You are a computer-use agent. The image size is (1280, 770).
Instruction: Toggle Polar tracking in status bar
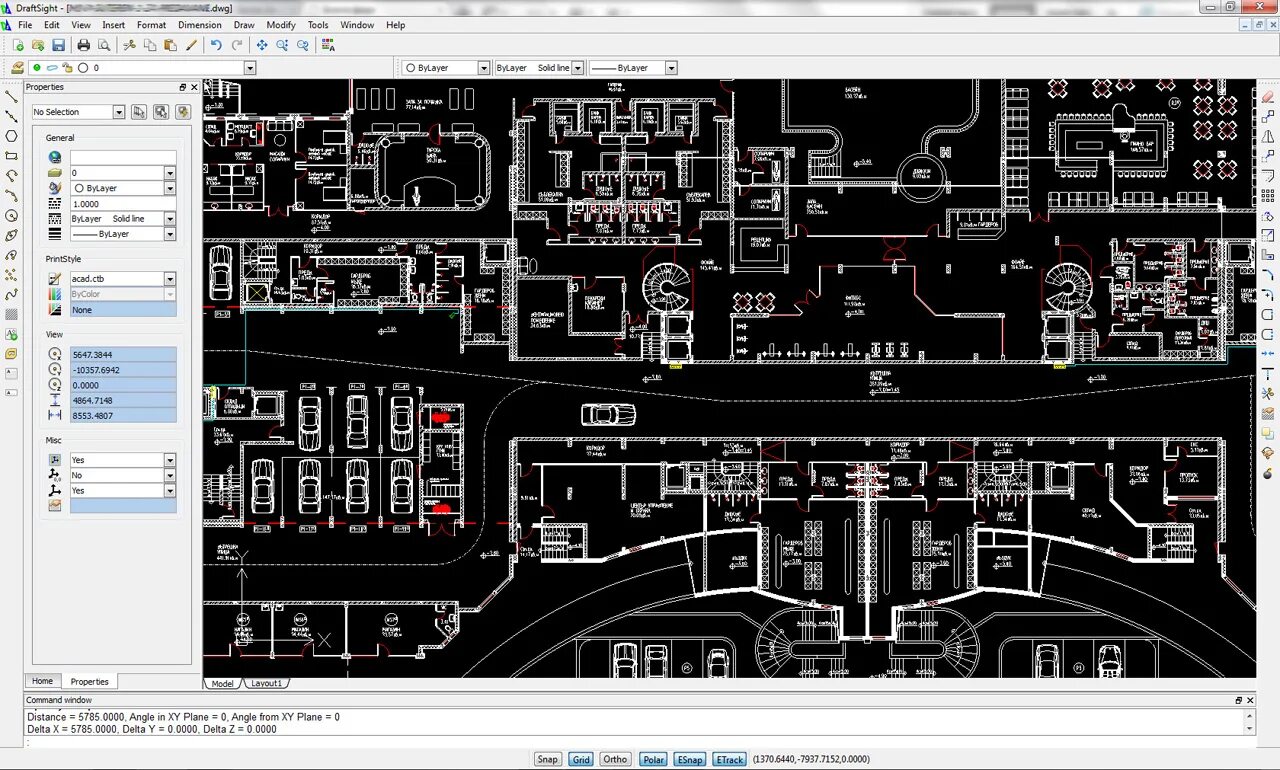[x=653, y=759]
